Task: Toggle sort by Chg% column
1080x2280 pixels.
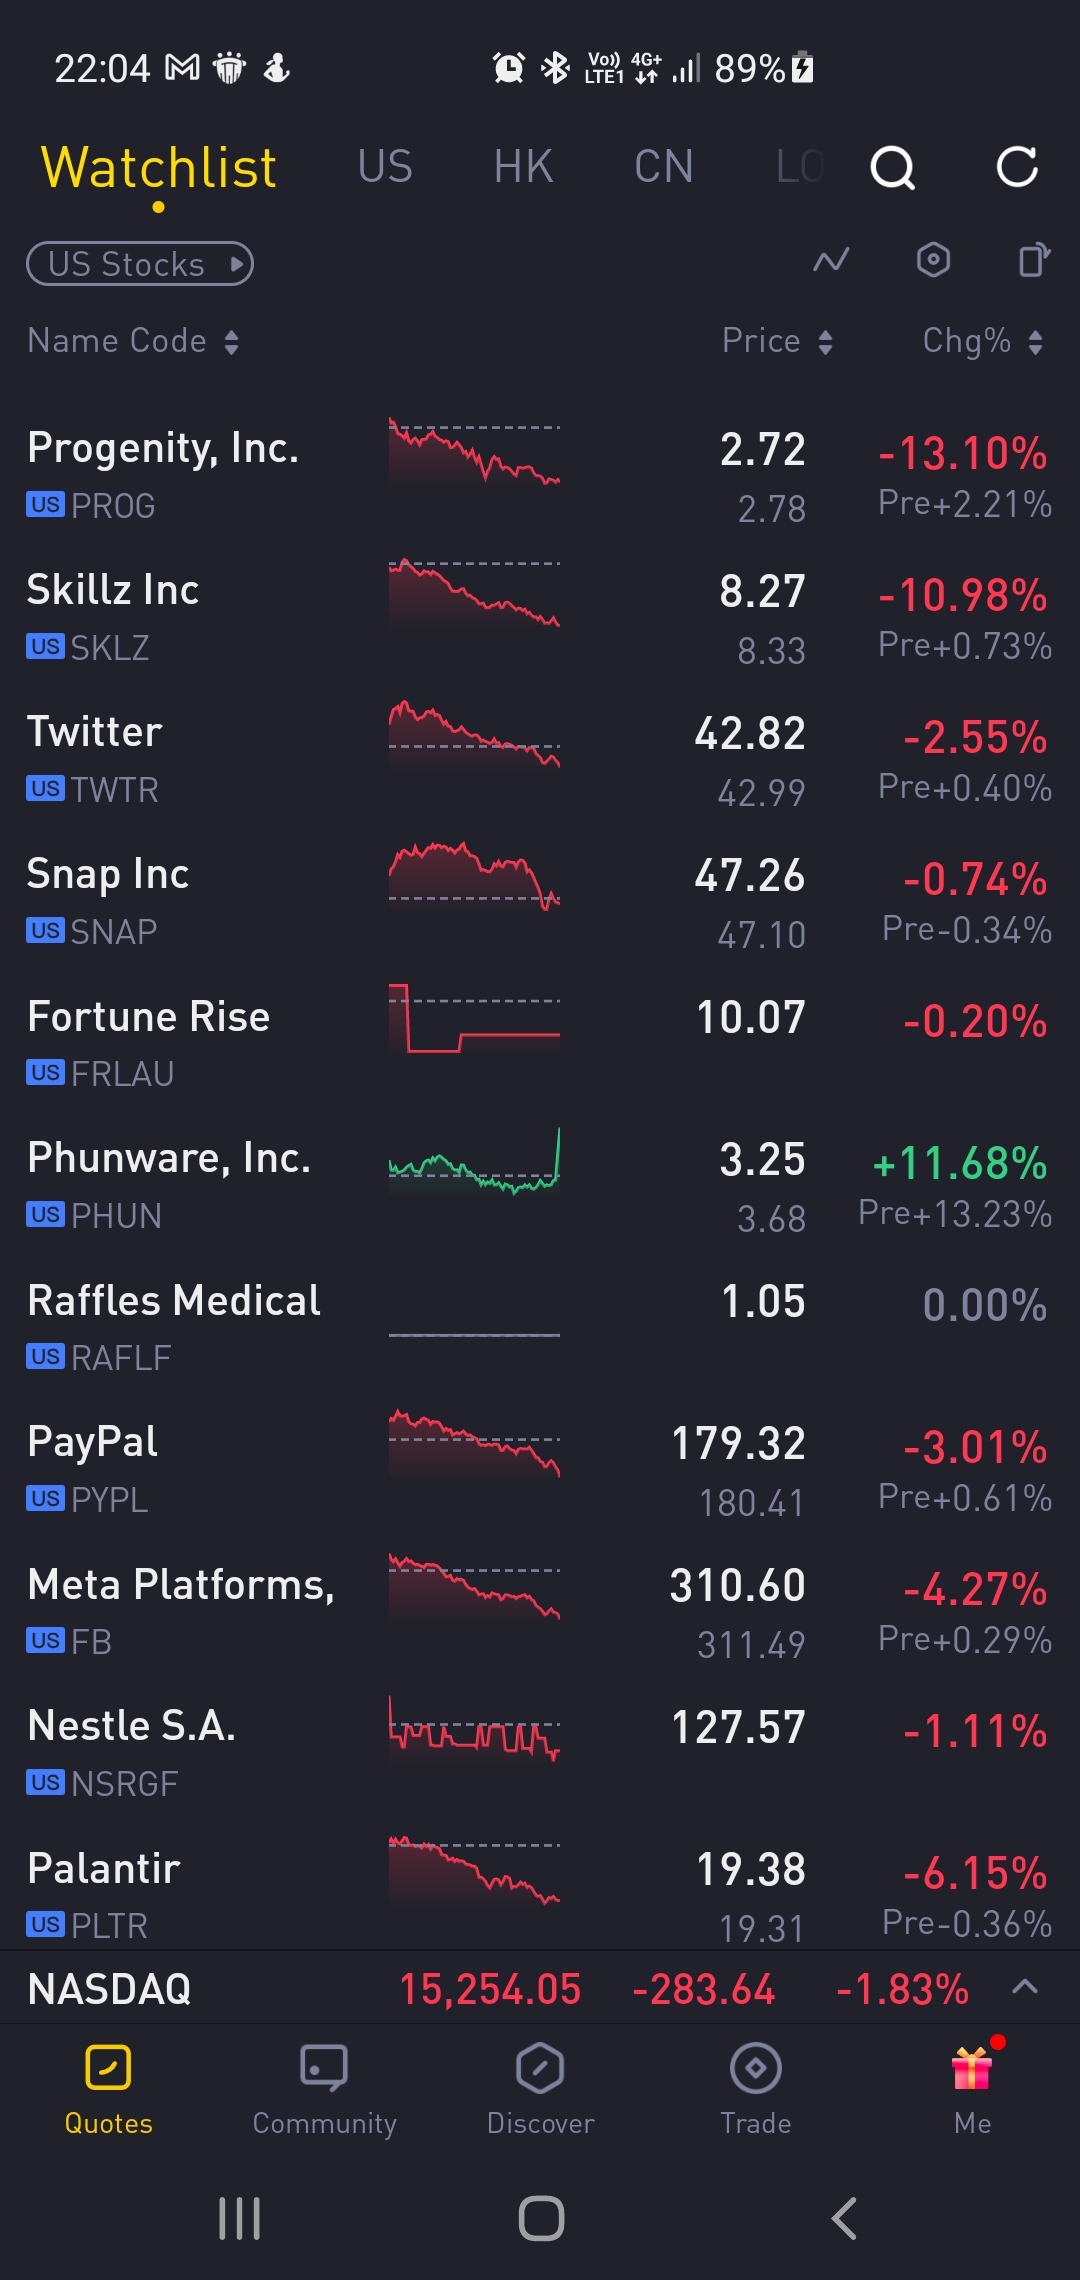Action: pyautogui.click(x=983, y=341)
